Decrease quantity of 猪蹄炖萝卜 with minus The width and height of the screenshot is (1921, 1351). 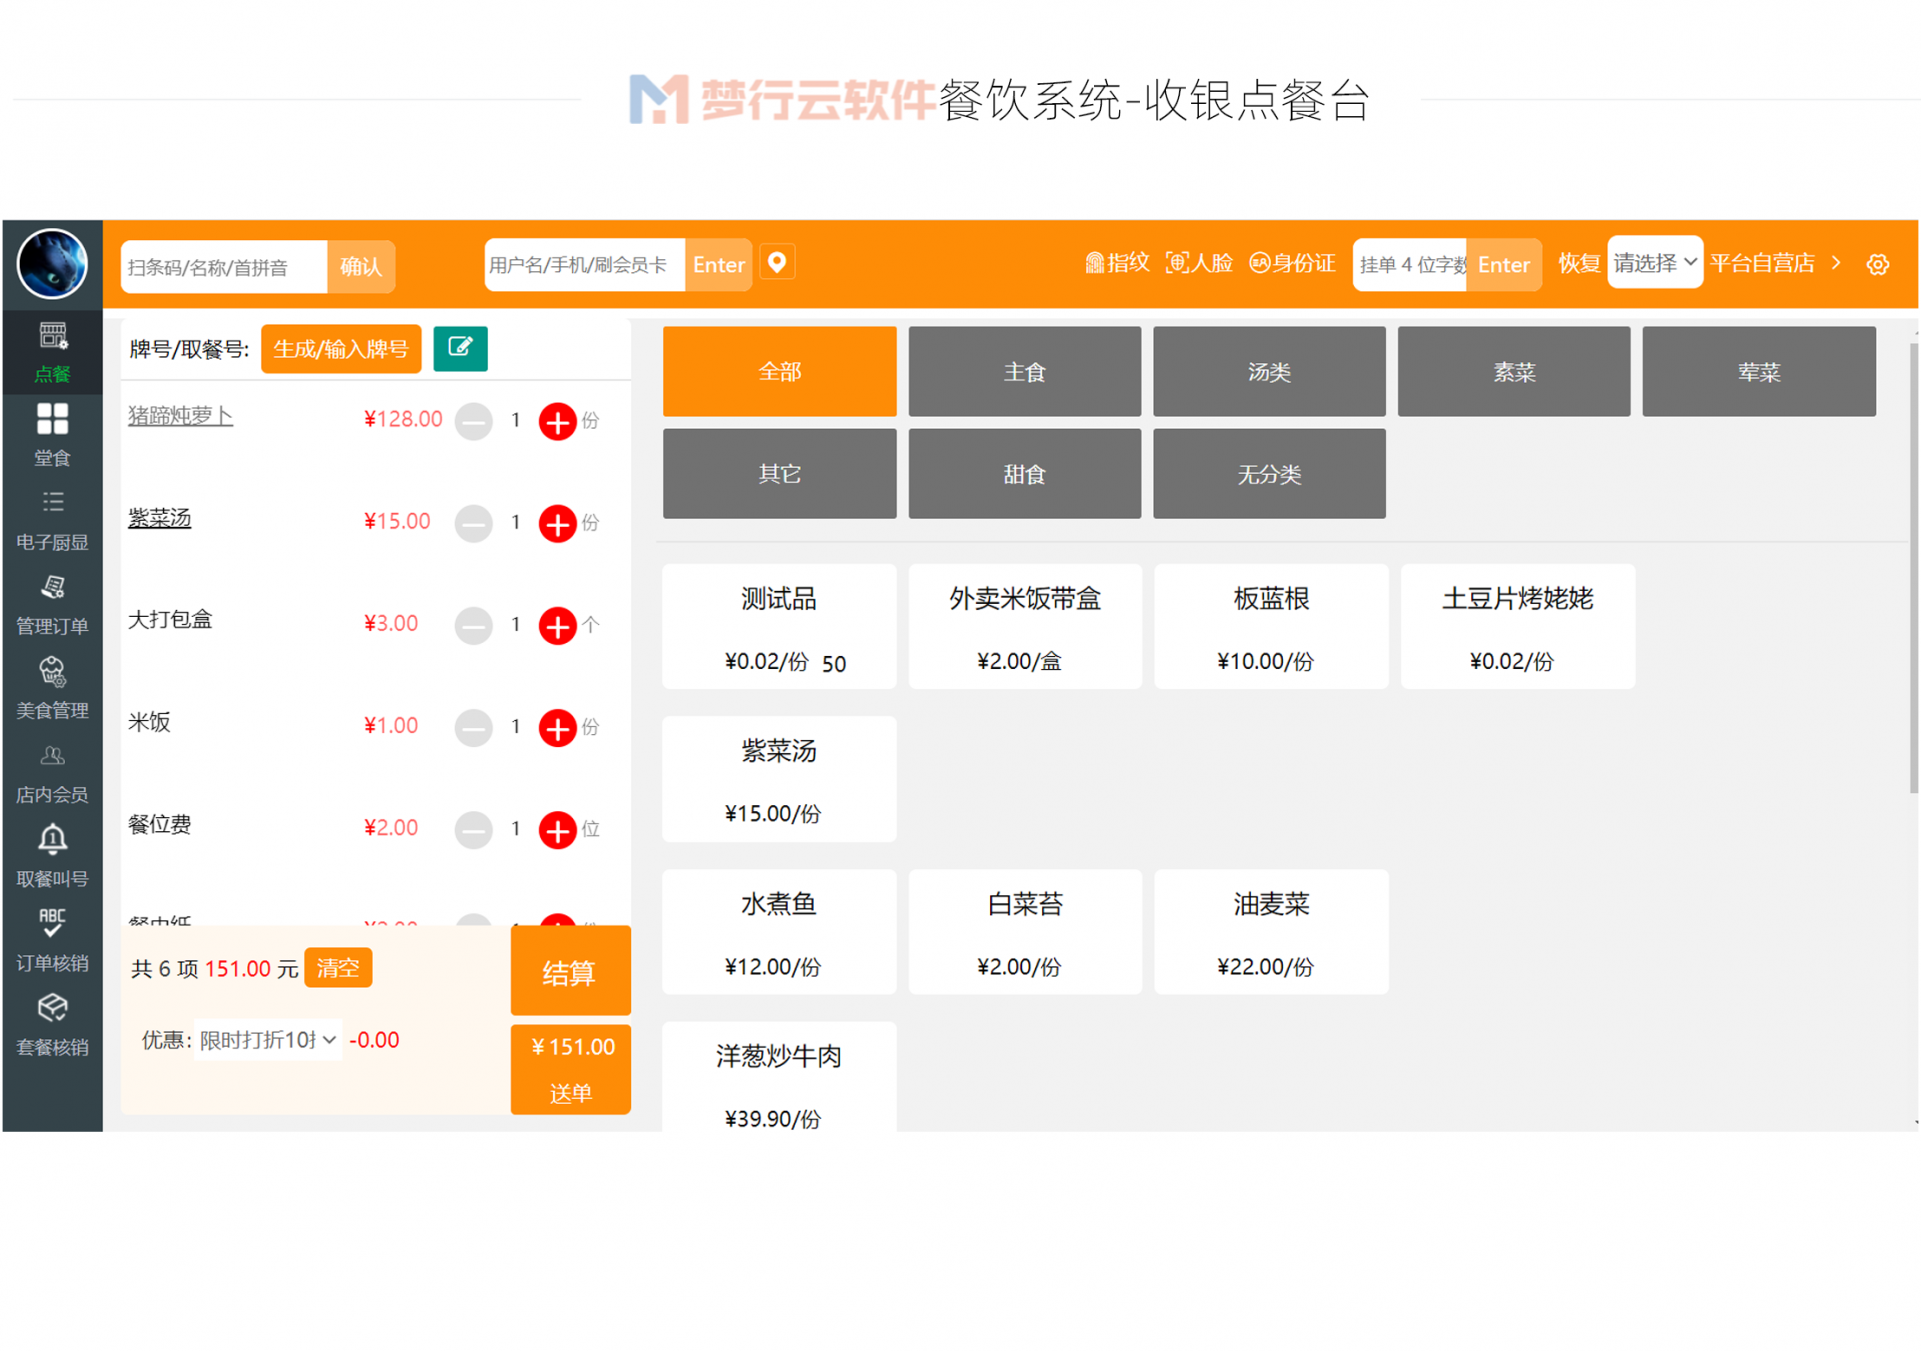click(x=473, y=421)
